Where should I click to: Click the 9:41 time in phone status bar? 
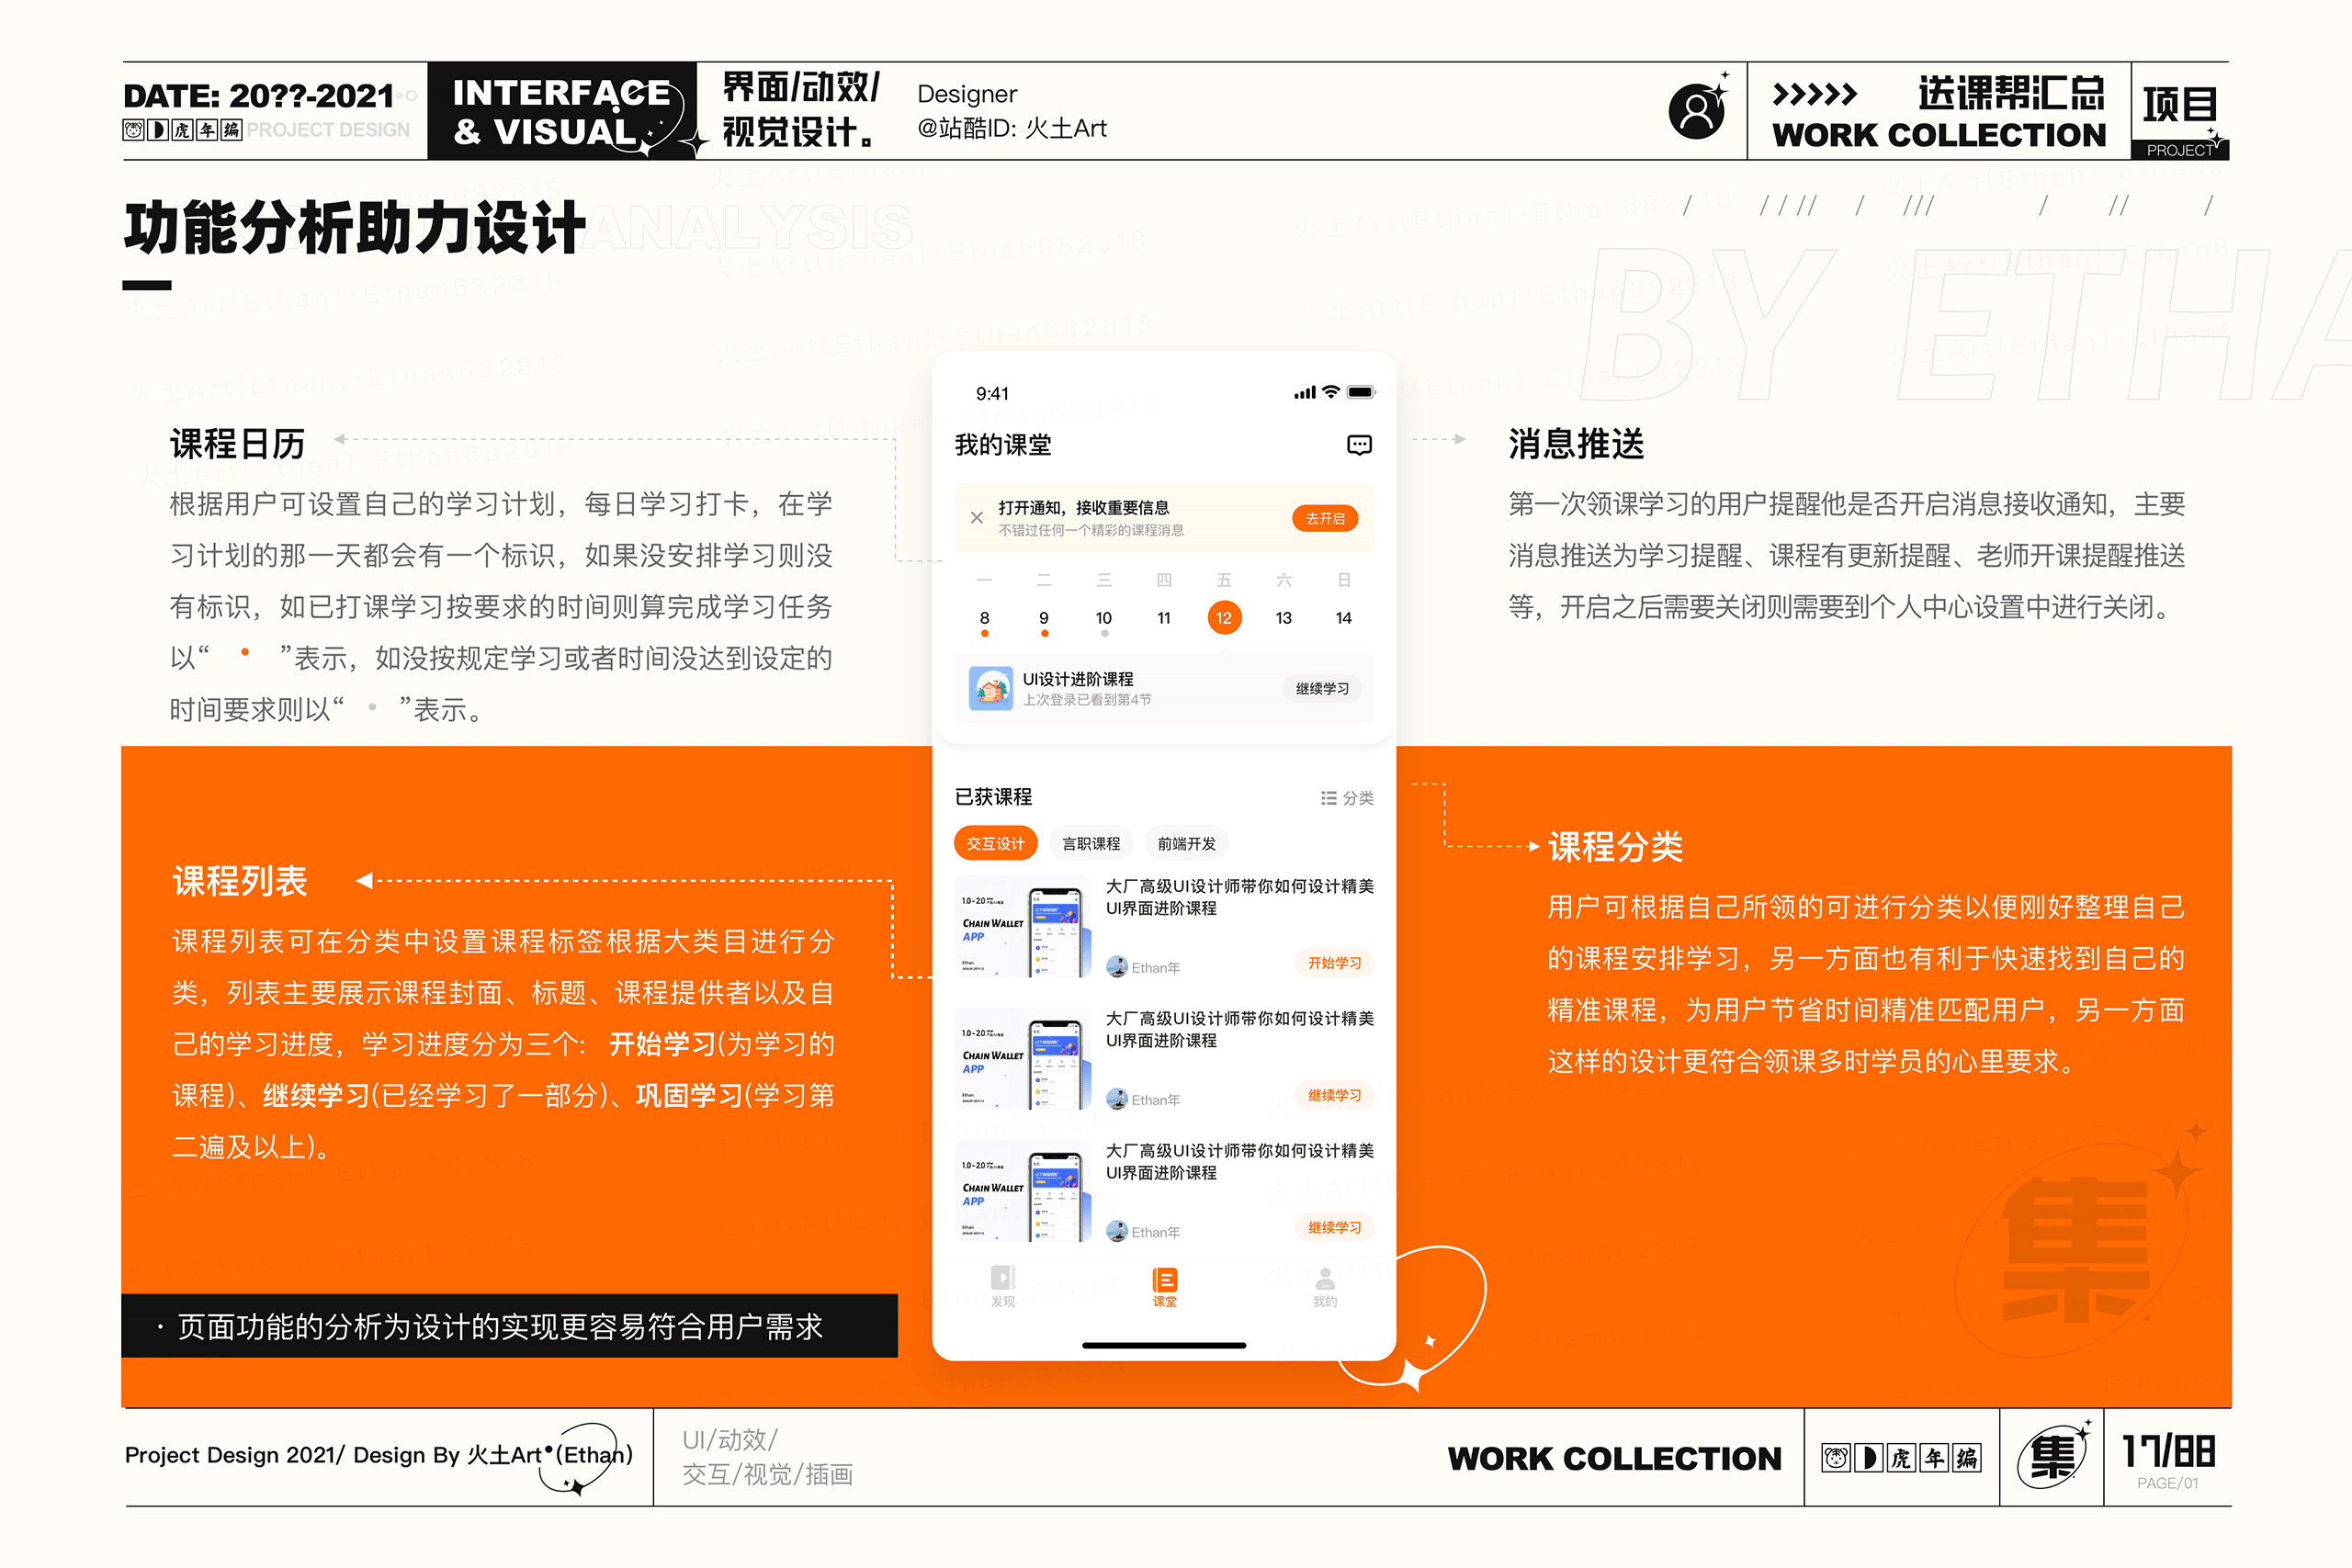tap(992, 394)
